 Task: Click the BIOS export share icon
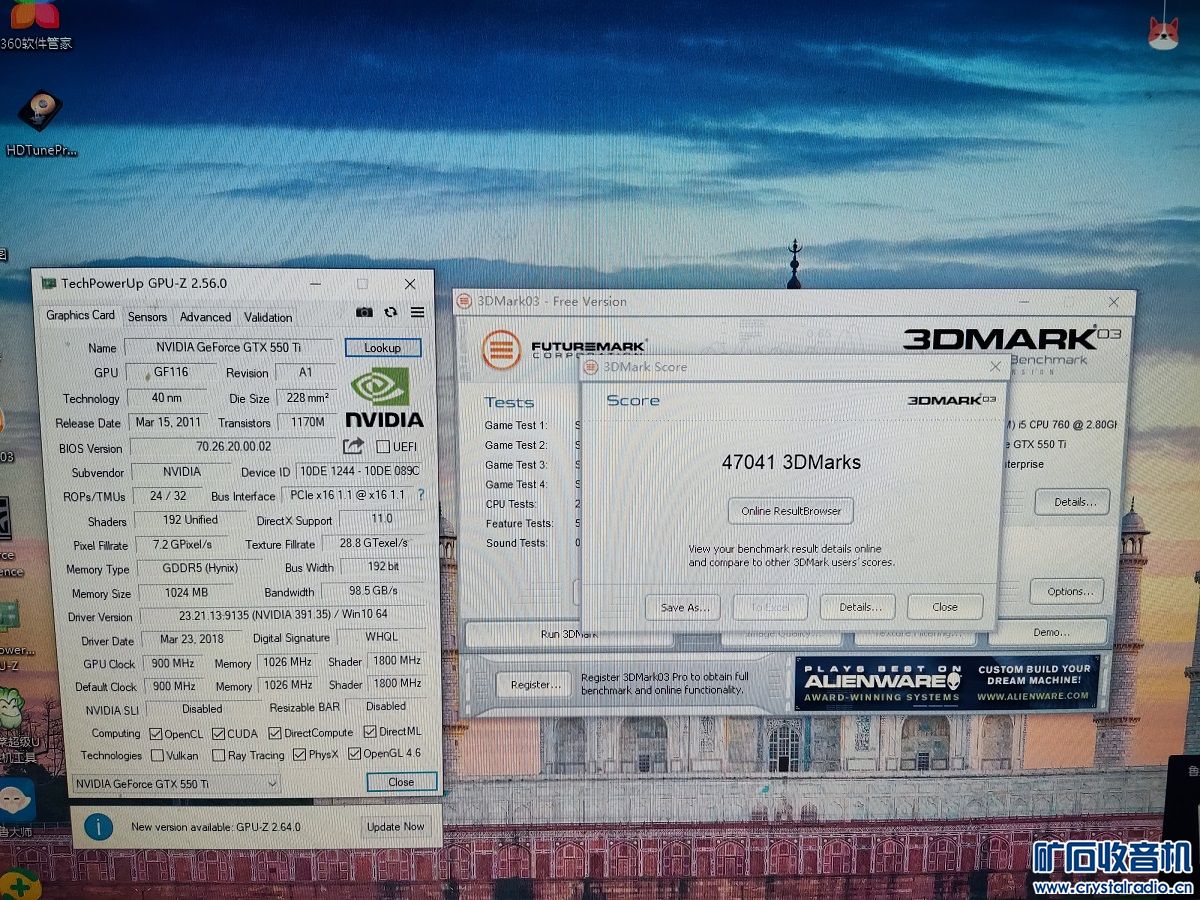point(353,446)
